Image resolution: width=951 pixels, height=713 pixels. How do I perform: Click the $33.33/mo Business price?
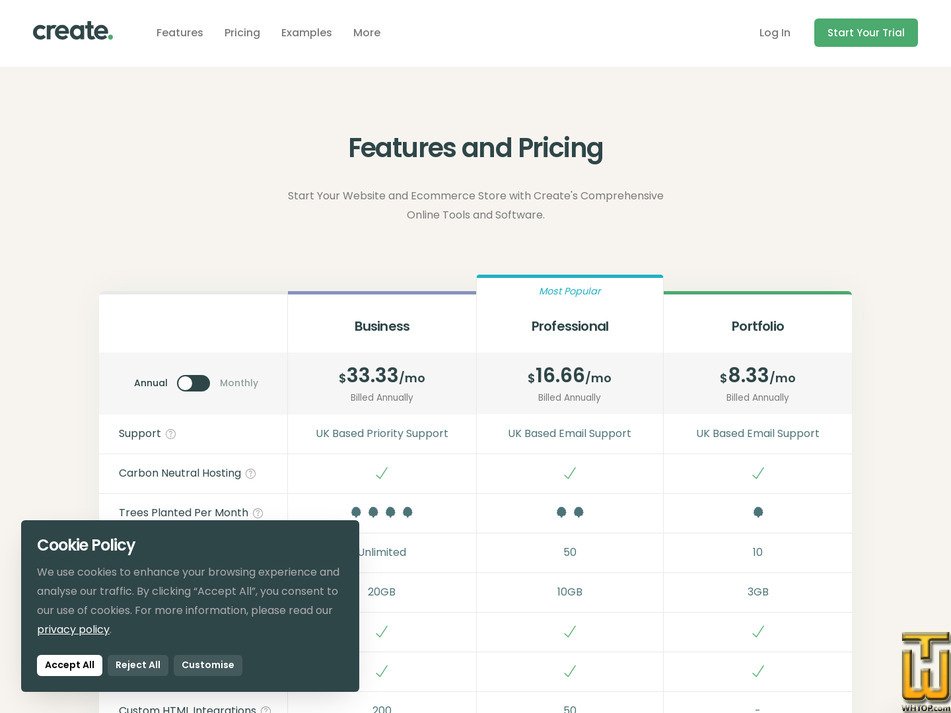(x=382, y=376)
